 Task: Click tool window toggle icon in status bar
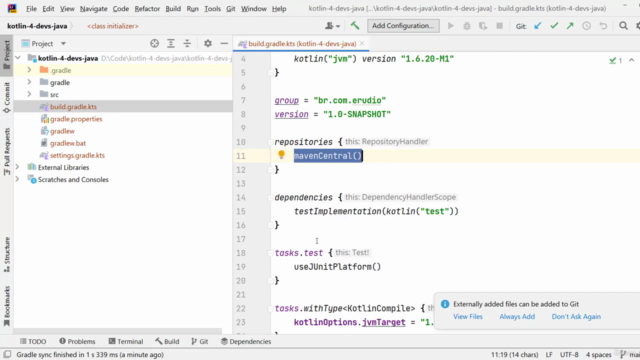pos(7,354)
